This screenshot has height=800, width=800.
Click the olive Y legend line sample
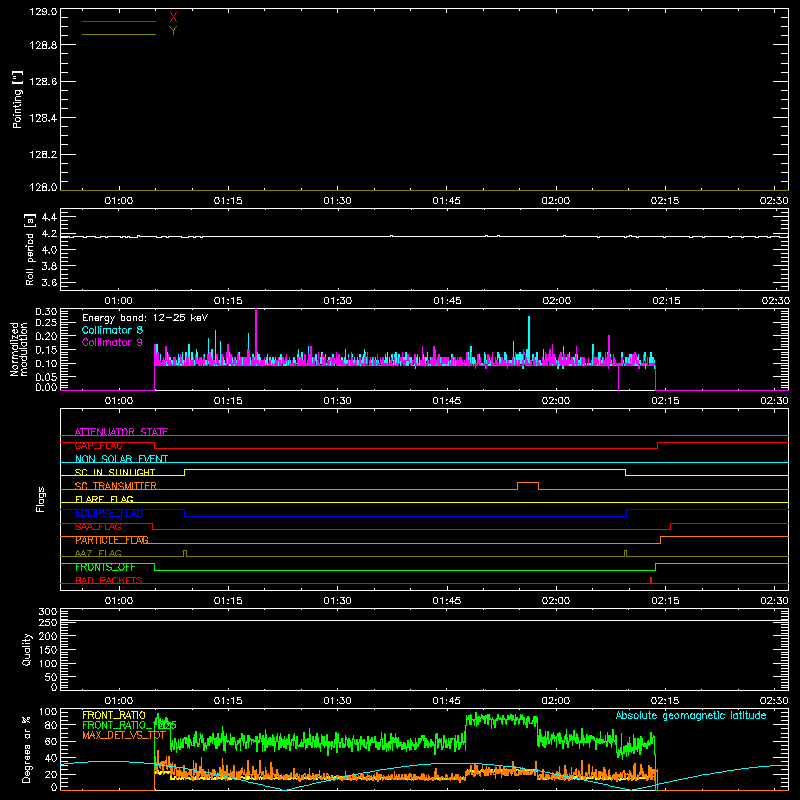click(119, 34)
